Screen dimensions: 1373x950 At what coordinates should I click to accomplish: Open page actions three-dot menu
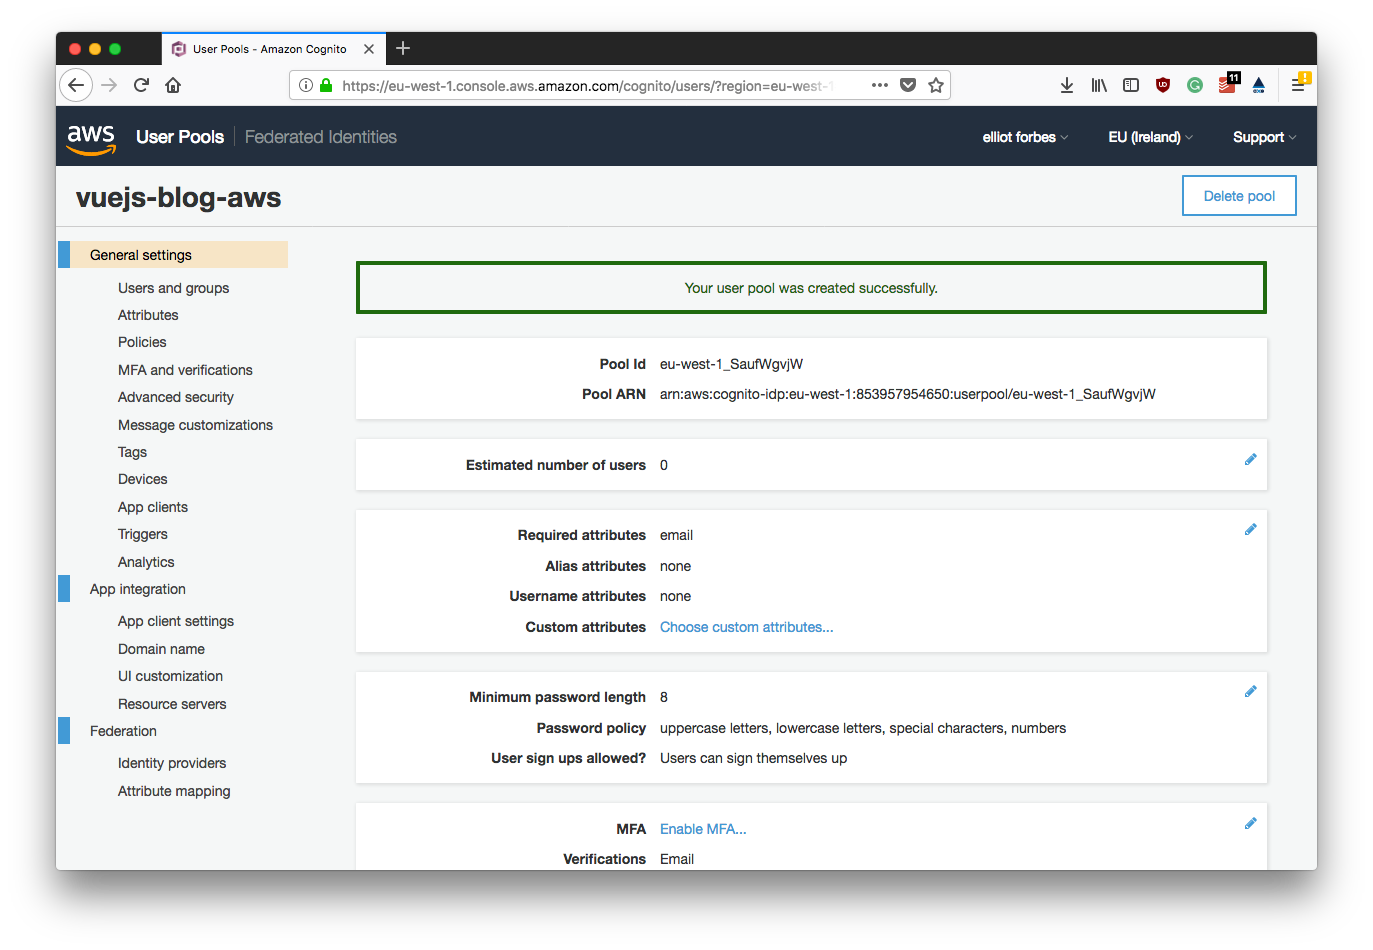[x=880, y=85]
